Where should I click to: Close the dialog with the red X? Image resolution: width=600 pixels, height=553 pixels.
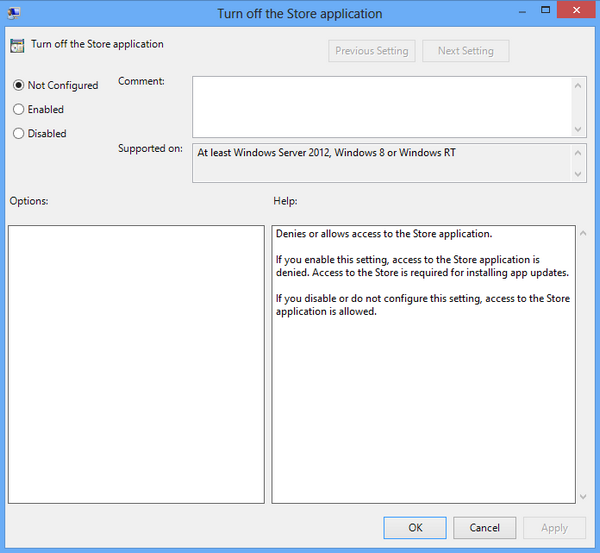576,10
